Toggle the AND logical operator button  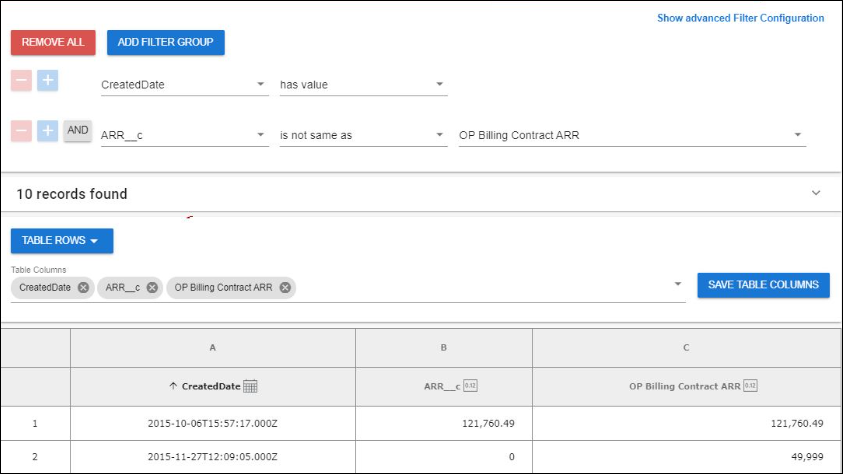click(77, 131)
